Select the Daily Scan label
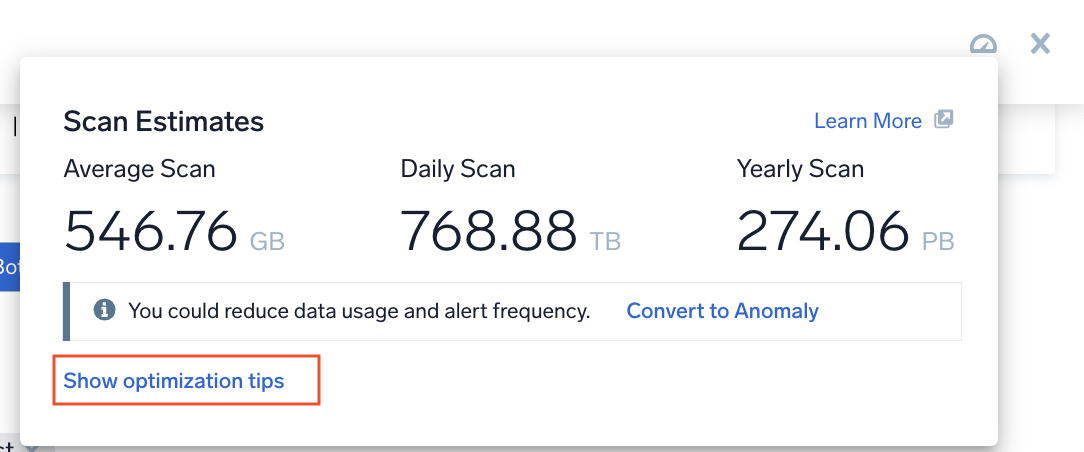Viewport: 1084px width, 452px height. click(x=458, y=169)
